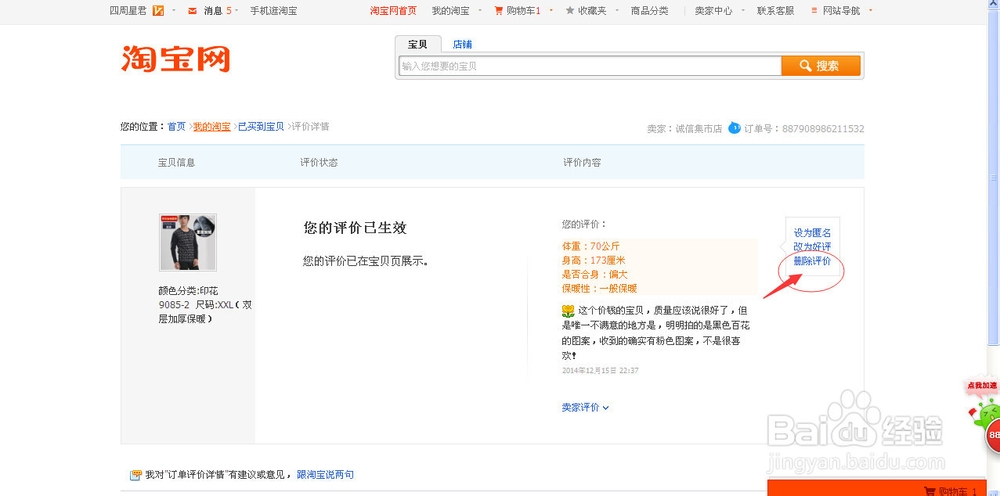Click the flower rating icon in review
The height and width of the screenshot is (496, 1000).
tap(568, 311)
